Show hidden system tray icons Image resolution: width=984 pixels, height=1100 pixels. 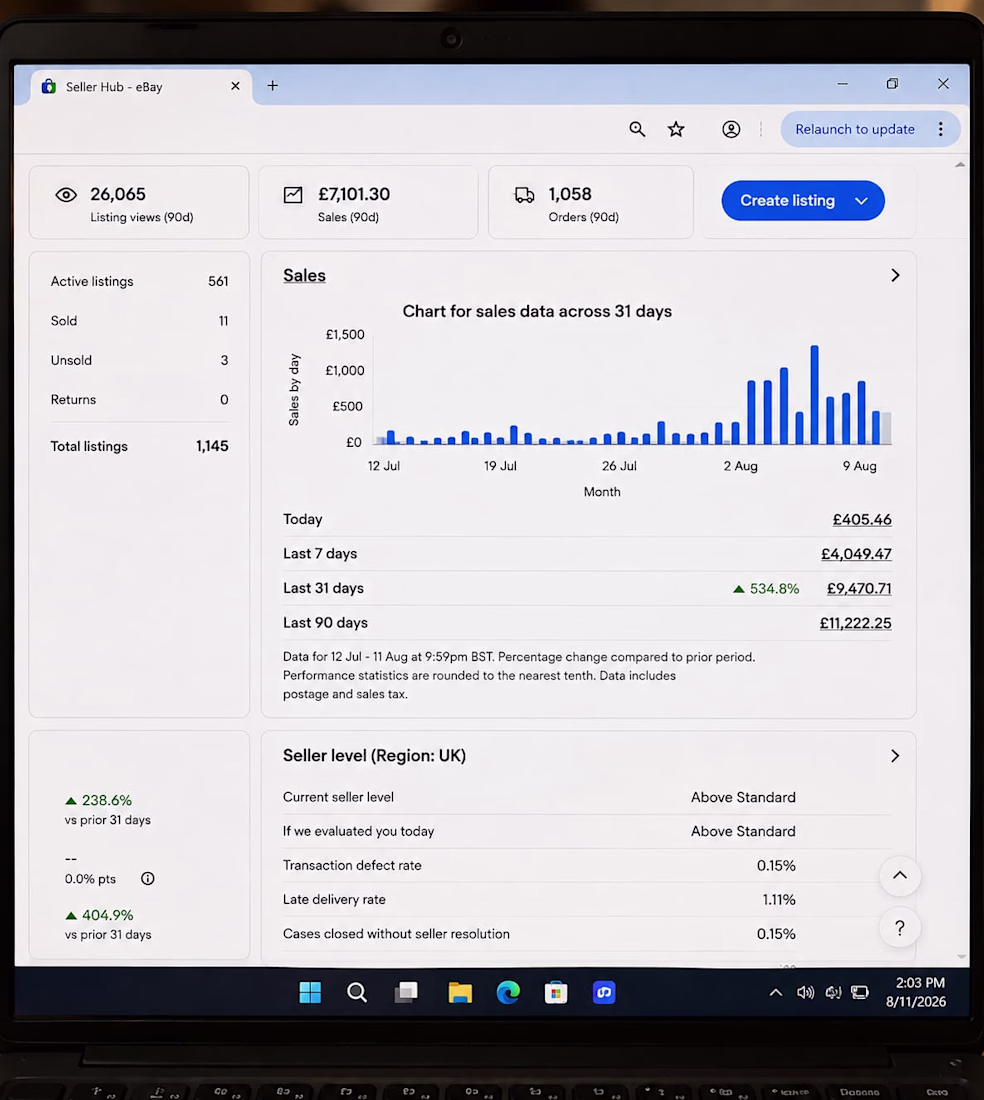coord(776,993)
